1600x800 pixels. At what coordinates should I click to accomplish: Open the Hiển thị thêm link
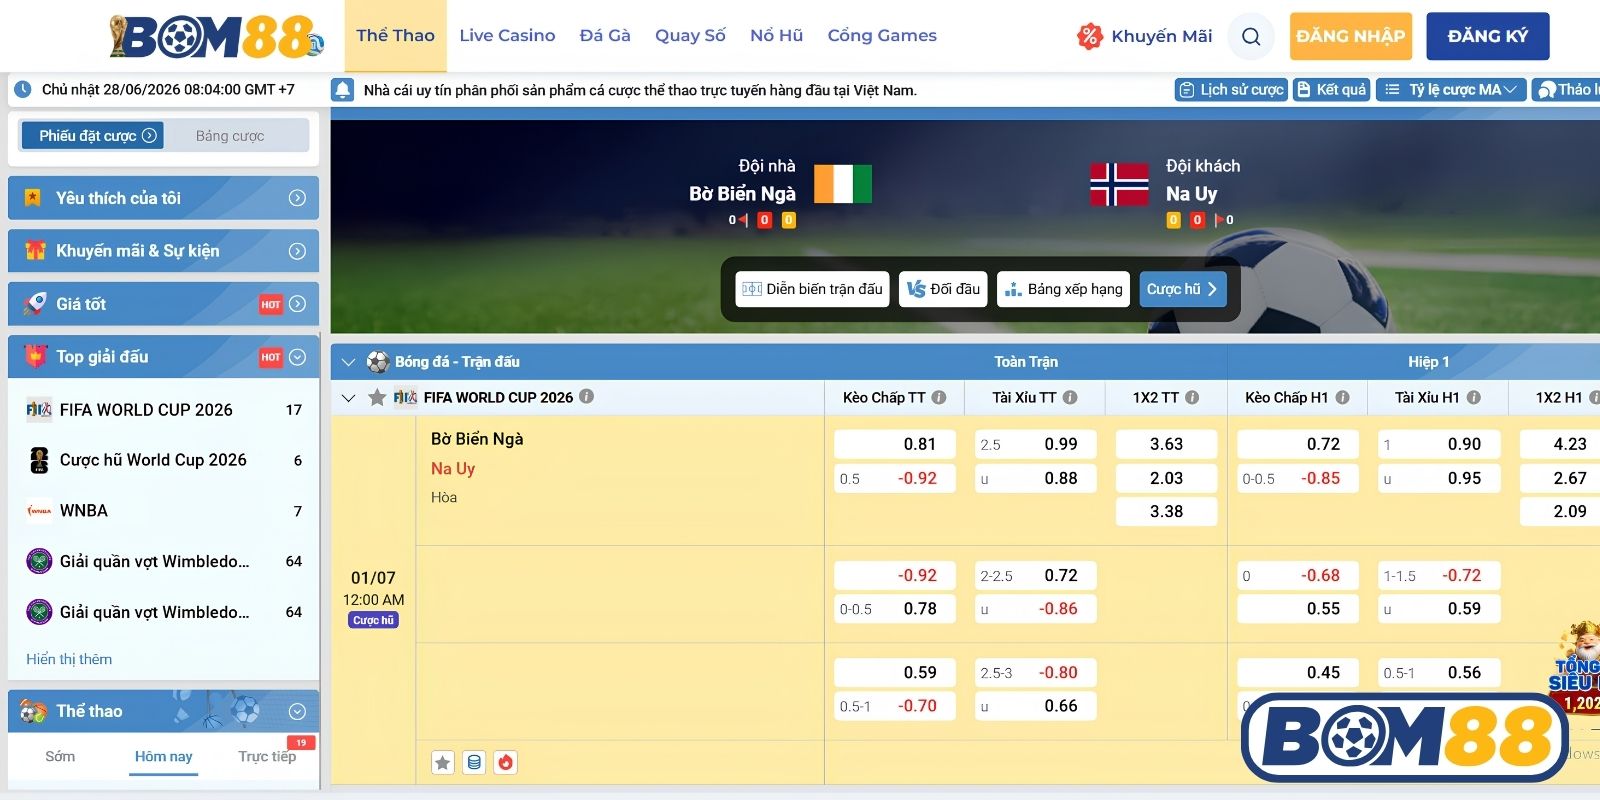coord(69,659)
